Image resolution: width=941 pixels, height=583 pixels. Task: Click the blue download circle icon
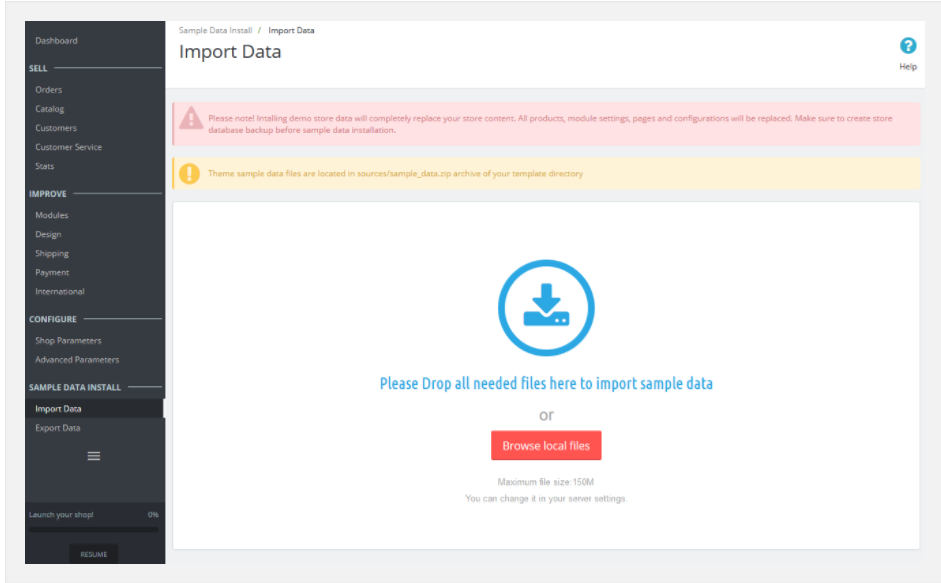[546, 307]
